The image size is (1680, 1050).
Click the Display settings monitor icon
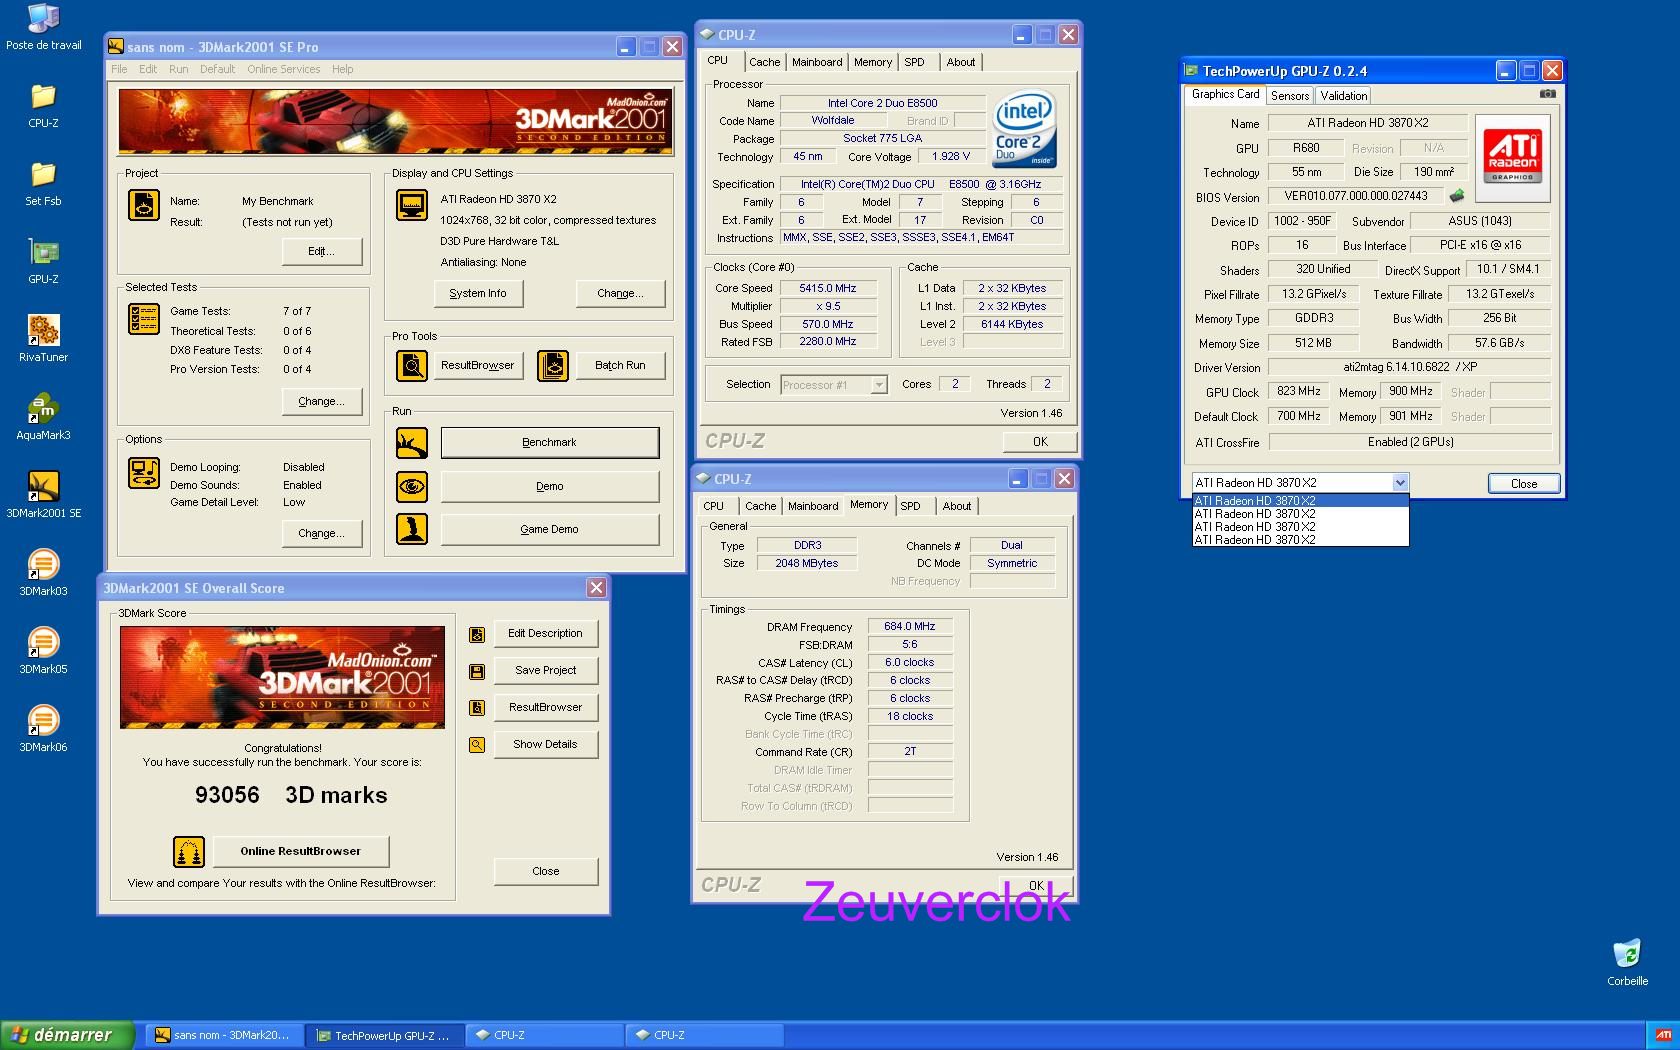pyautogui.click(x=412, y=205)
